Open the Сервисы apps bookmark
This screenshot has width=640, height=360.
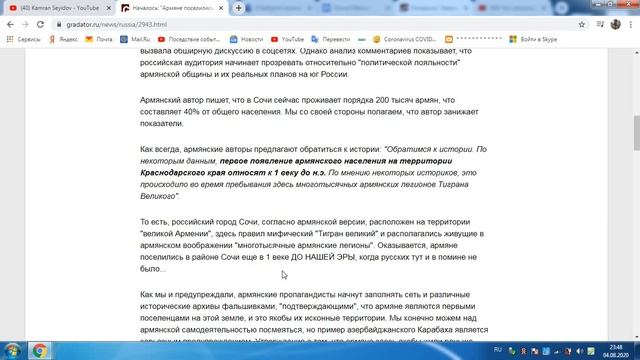pyautogui.click(x=24, y=39)
